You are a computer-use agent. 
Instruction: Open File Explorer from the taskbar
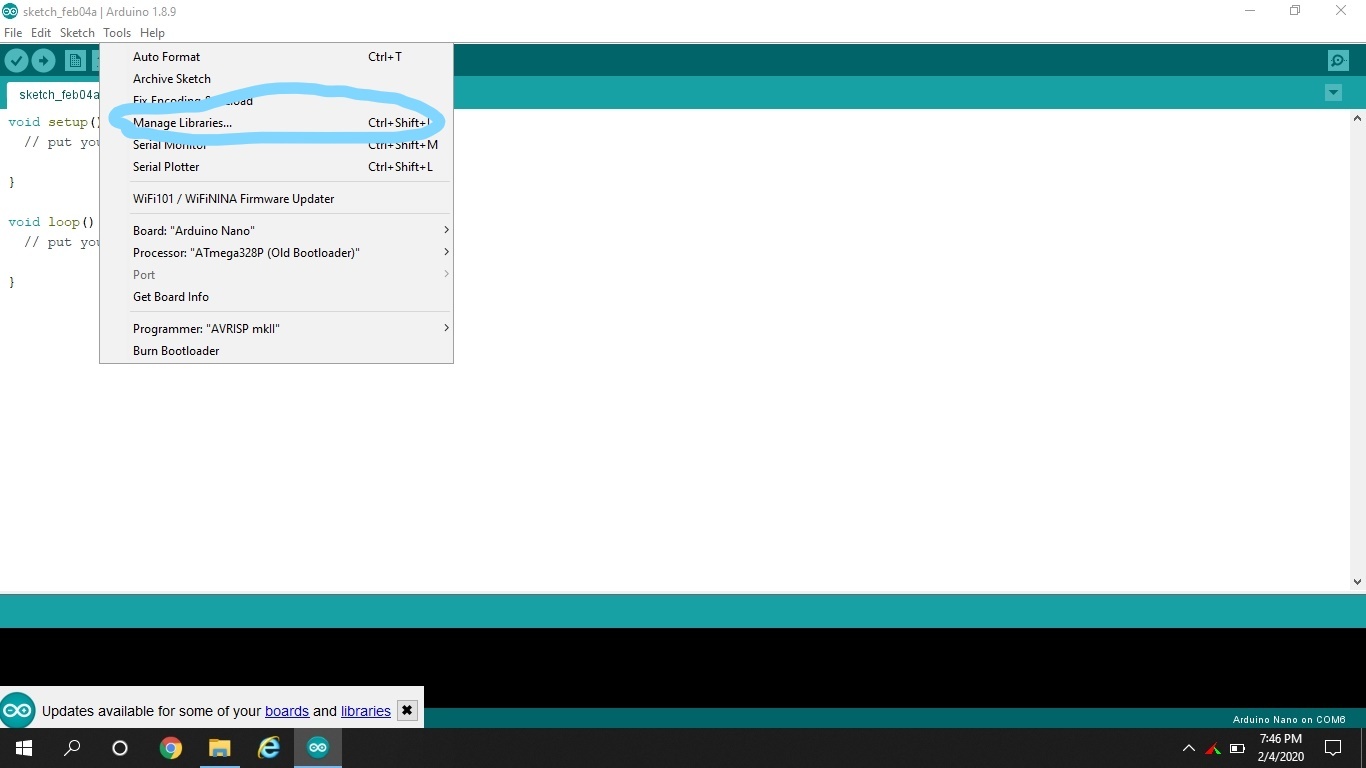pyautogui.click(x=219, y=748)
